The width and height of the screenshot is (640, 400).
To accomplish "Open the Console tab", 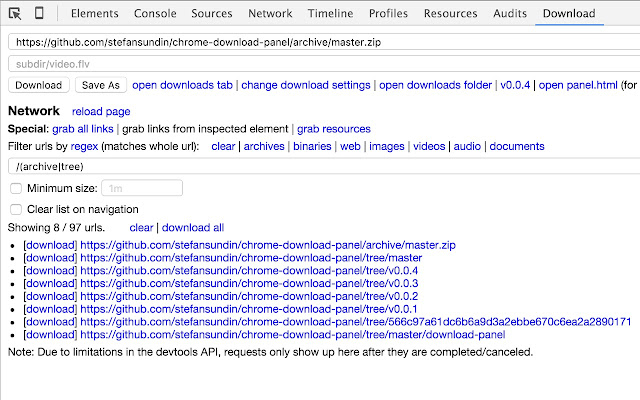I will [155, 13].
